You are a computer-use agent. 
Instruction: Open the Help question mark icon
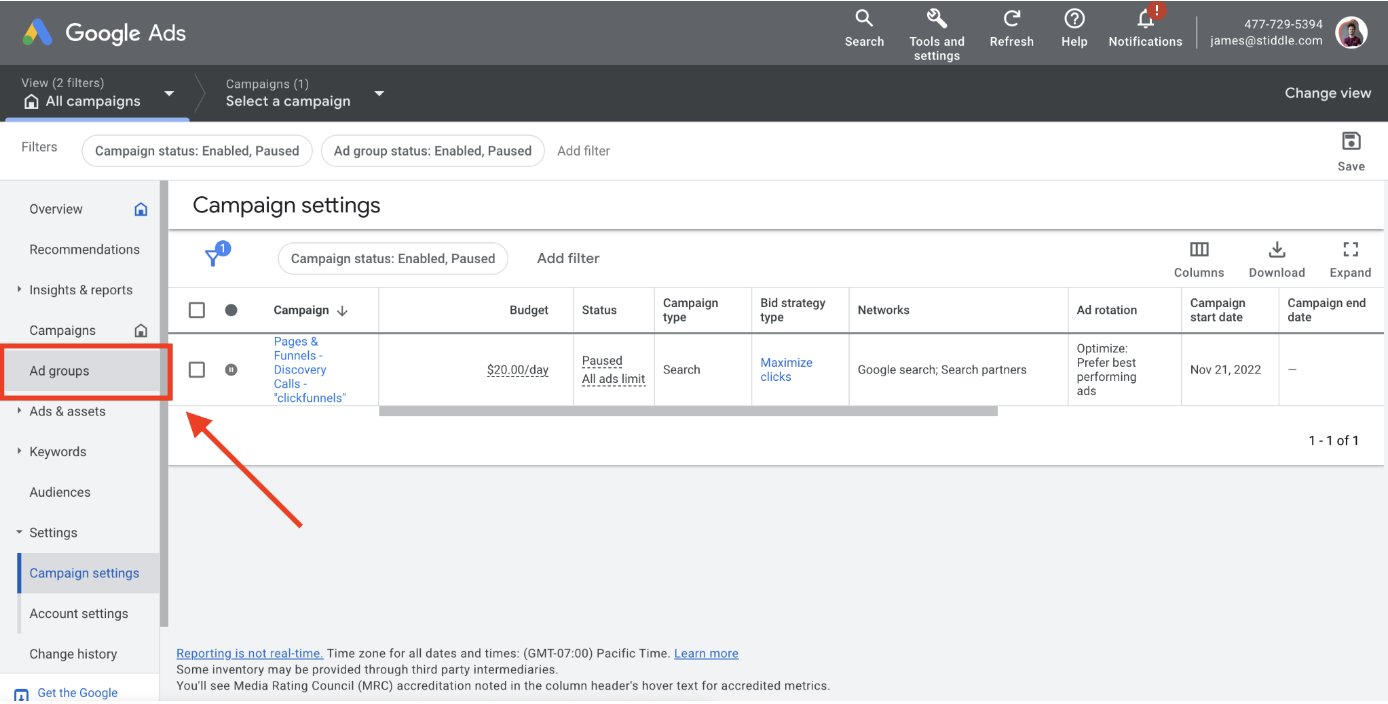coord(1074,18)
